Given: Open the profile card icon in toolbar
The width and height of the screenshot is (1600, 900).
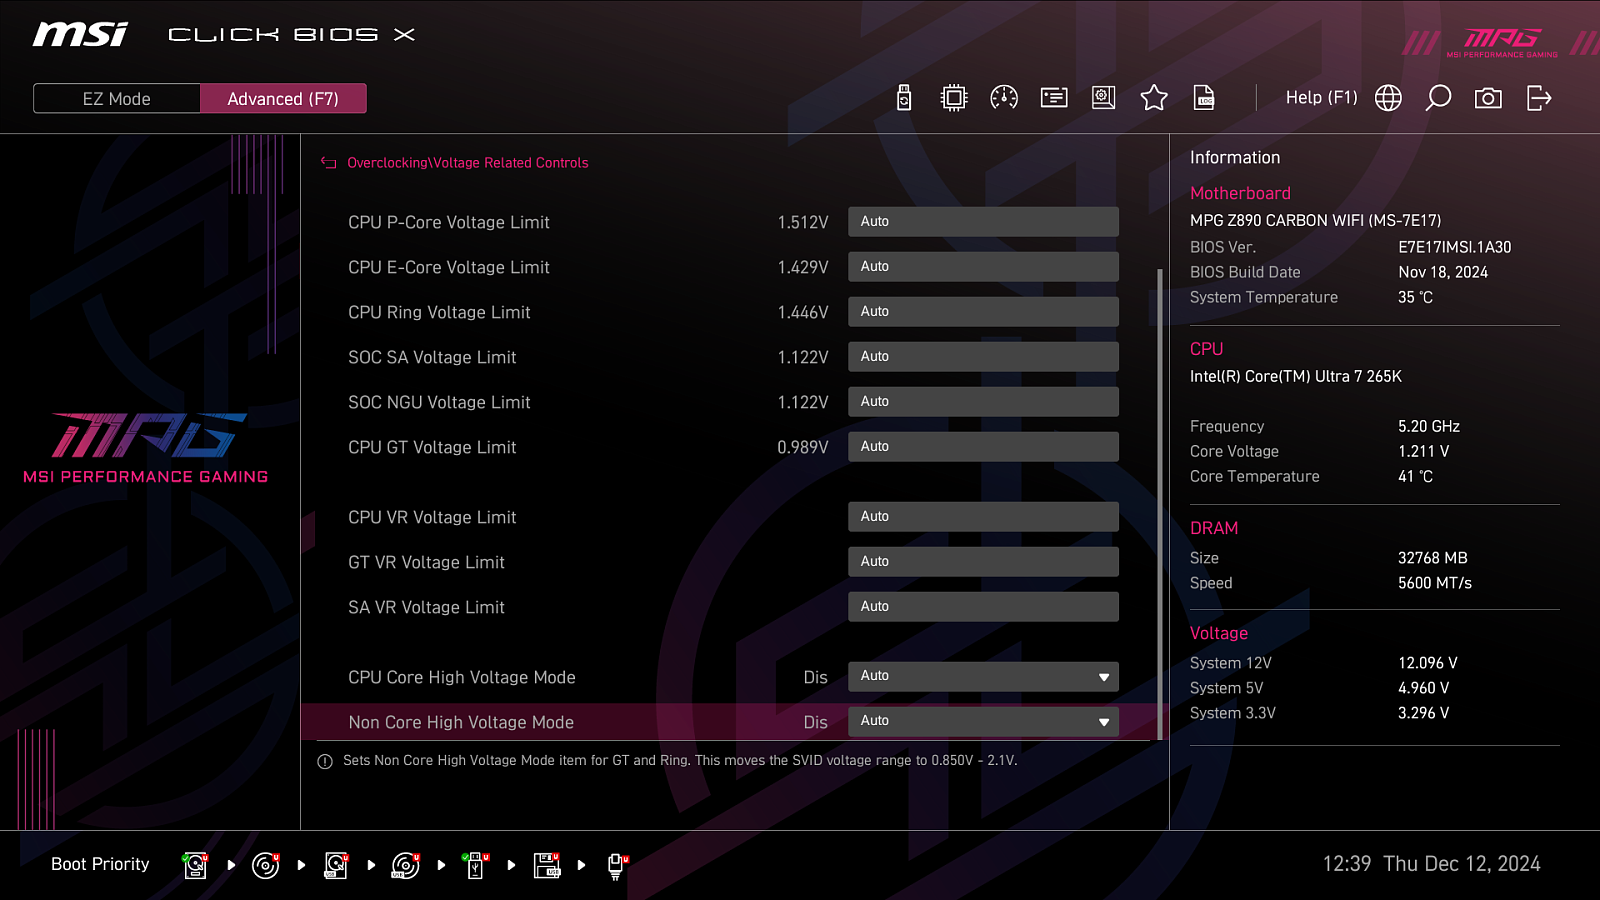Looking at the screenshot, I should click(1054, 98).
